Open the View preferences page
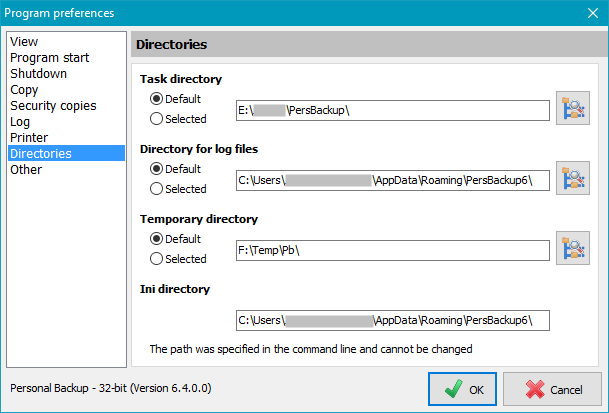 66,42
